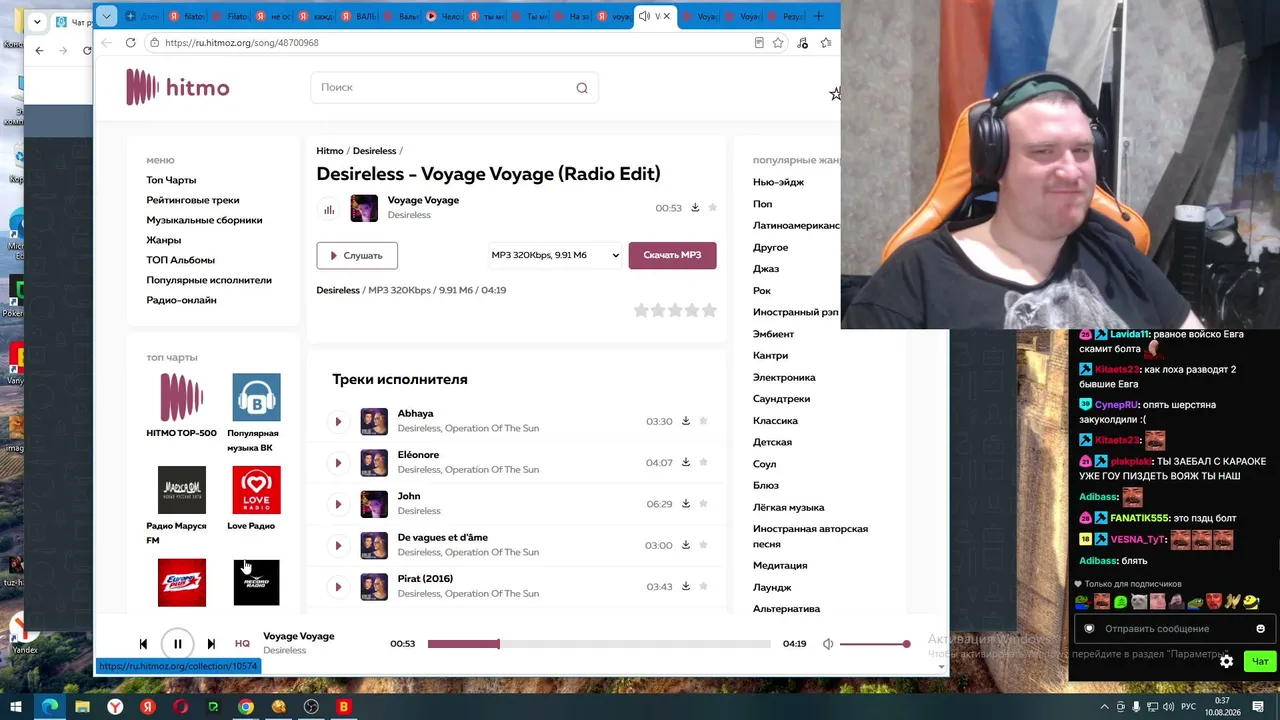Image resolution: width=1280 pixels, height=720 pixels.
Task: Seek on the player progress bar
Action: click(599, 644)
